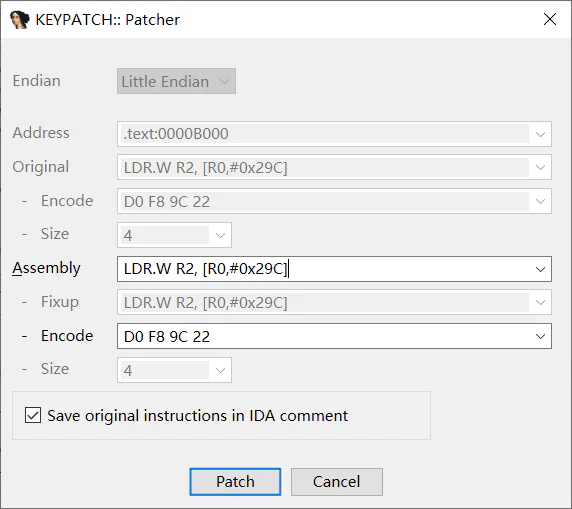This screenshot has height=509, width=572.
Task: Click the Cancel button
Action: pos(337,482)
